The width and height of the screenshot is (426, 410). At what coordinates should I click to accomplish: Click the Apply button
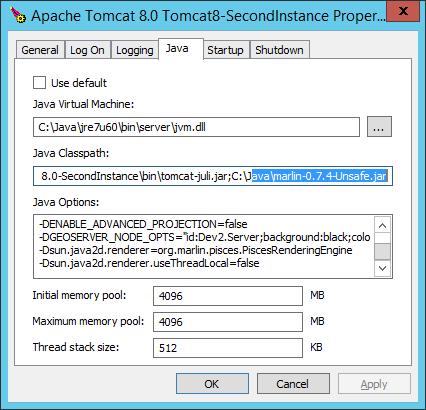coord(374,384)
